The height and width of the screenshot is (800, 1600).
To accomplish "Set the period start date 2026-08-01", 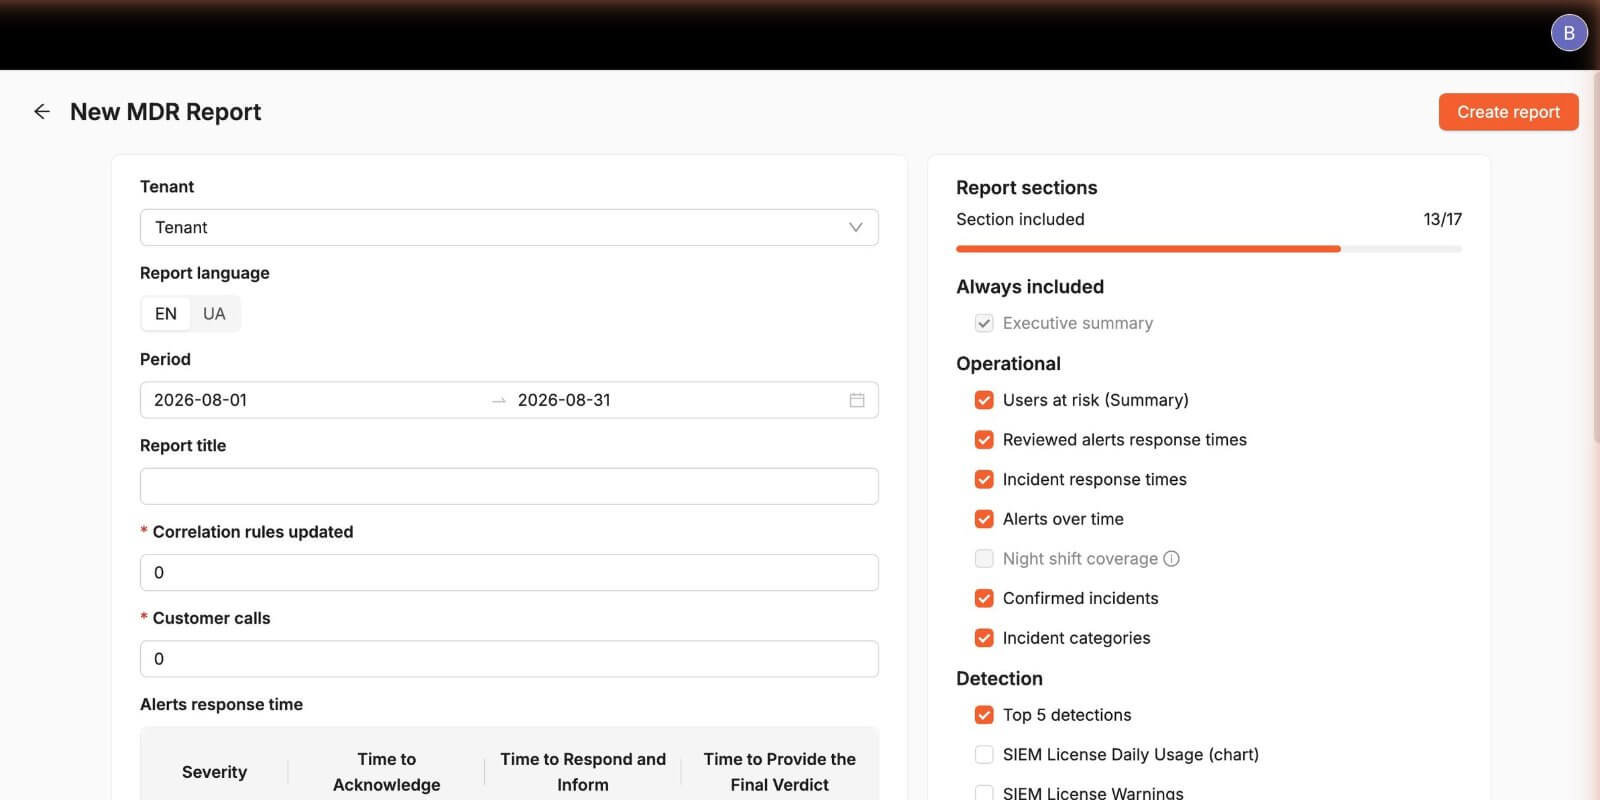I will coord(200,400).
